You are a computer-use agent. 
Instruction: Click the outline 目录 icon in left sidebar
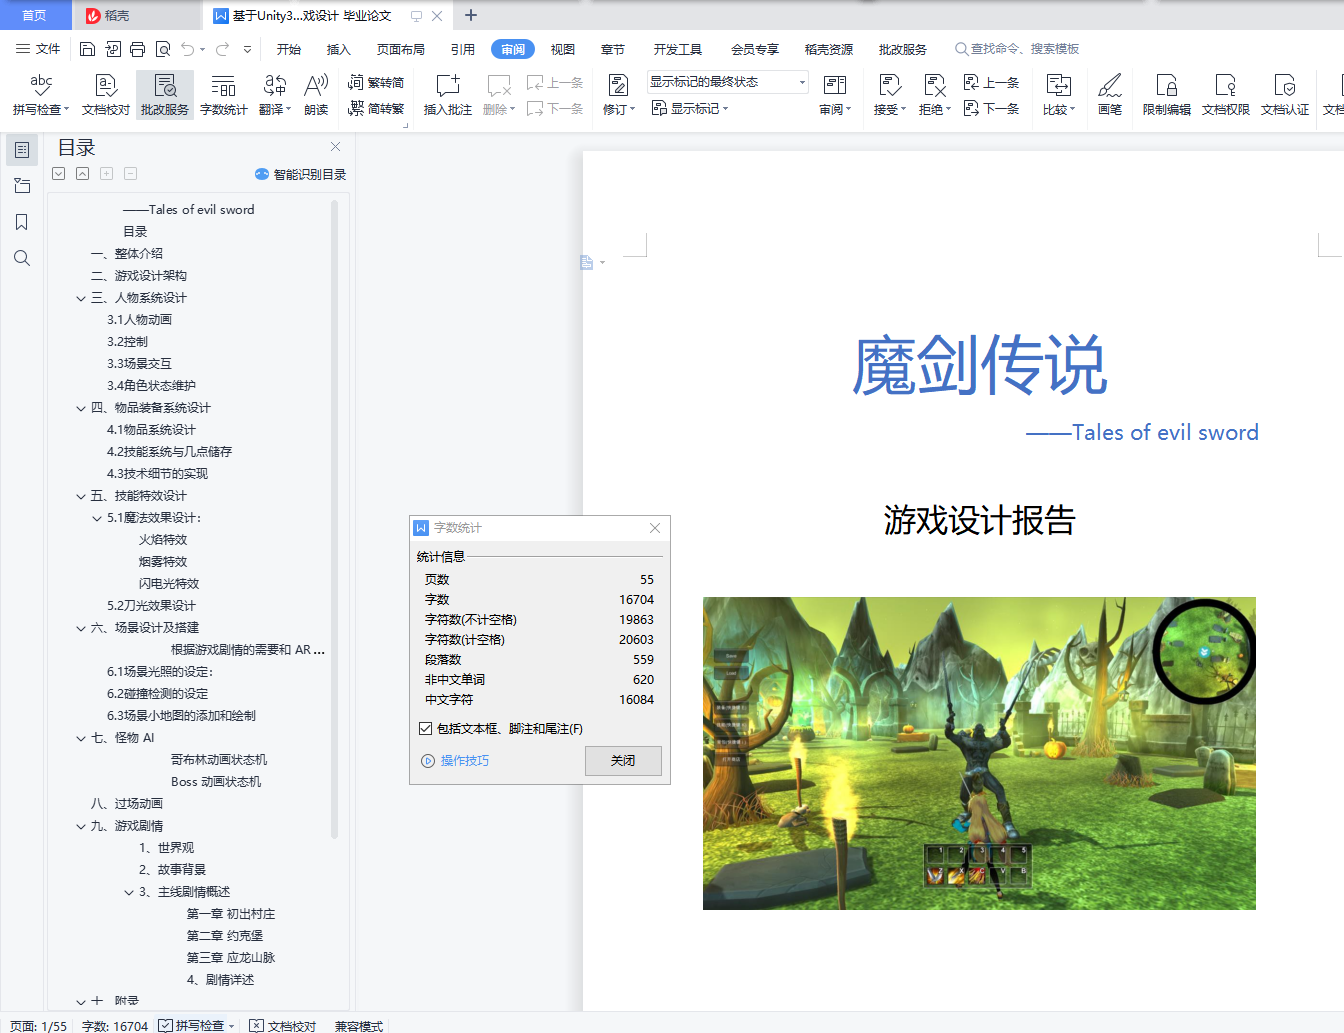tap(22, 150)
